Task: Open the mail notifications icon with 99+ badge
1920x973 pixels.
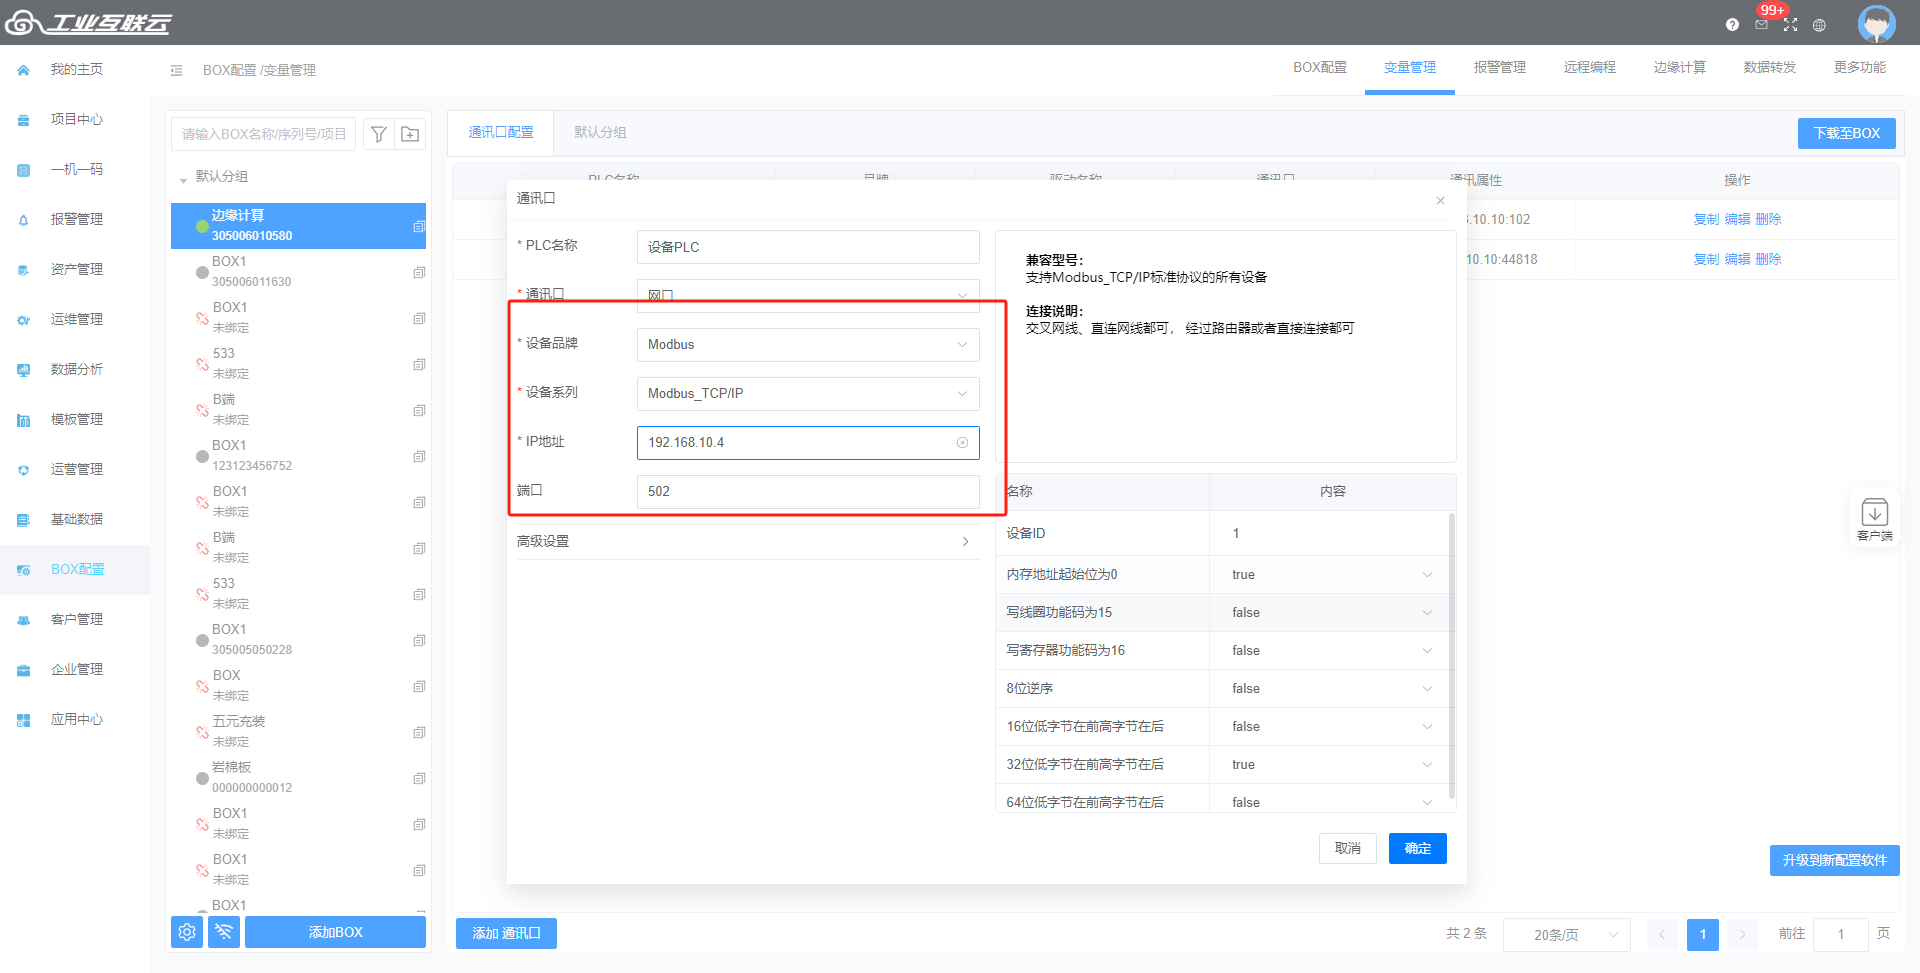Action: click(x=1761, y=25)
